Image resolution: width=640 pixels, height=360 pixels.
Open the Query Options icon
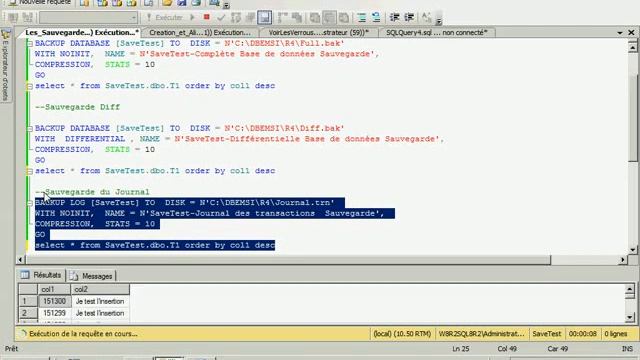click(x=250, y=18)
